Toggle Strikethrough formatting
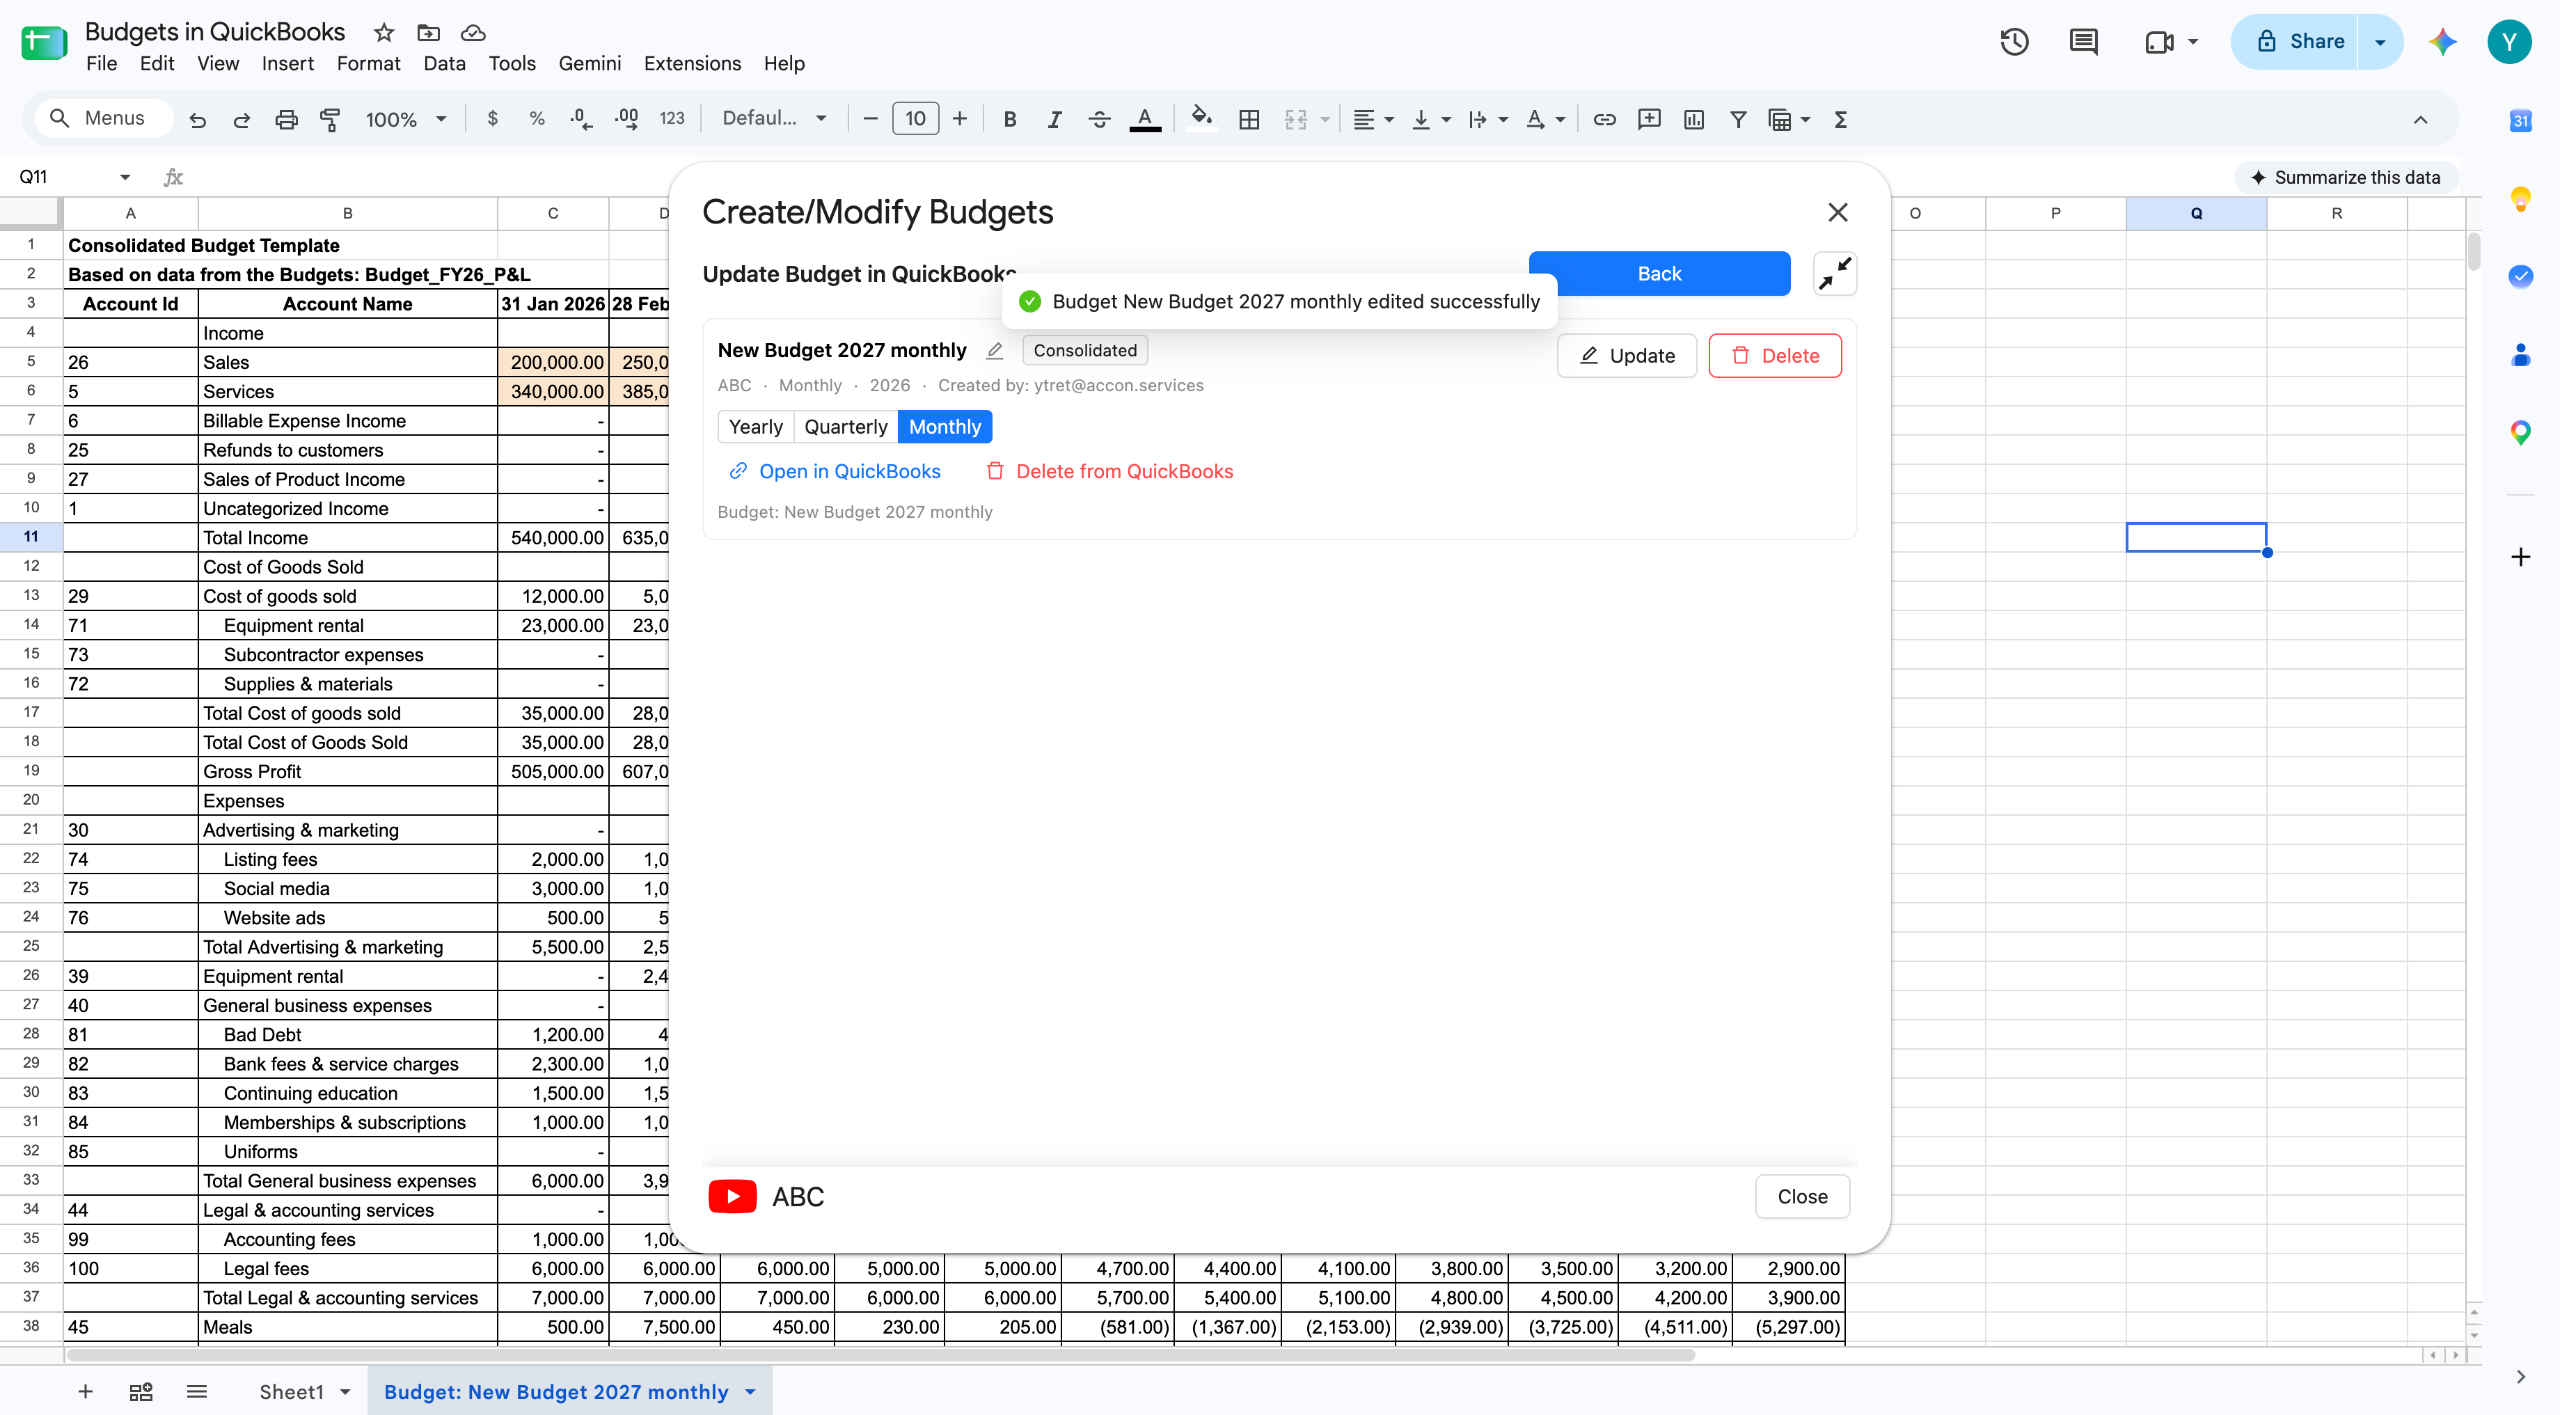 click(1099, 119)
